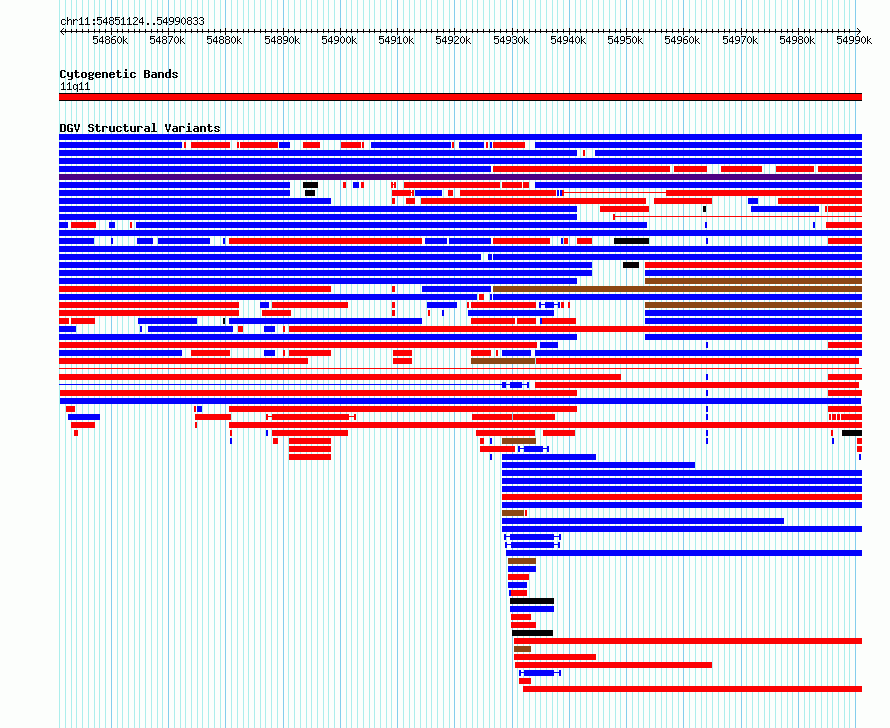Screen dimensions: 890x728
Task: Open the Cytogenetic Bands track title
Action: [119, 74]
